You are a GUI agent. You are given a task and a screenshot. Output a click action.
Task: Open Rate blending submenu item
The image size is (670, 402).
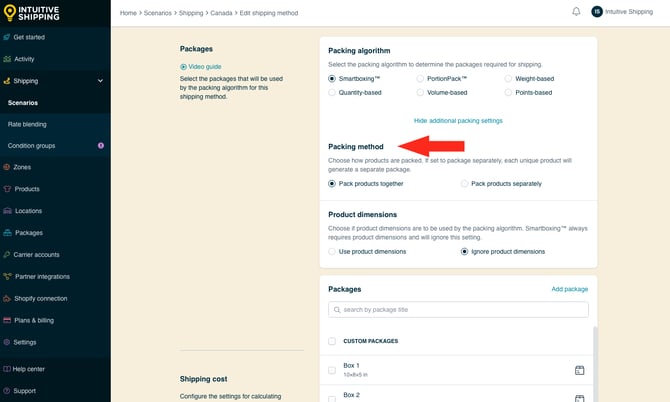(27, 124)
